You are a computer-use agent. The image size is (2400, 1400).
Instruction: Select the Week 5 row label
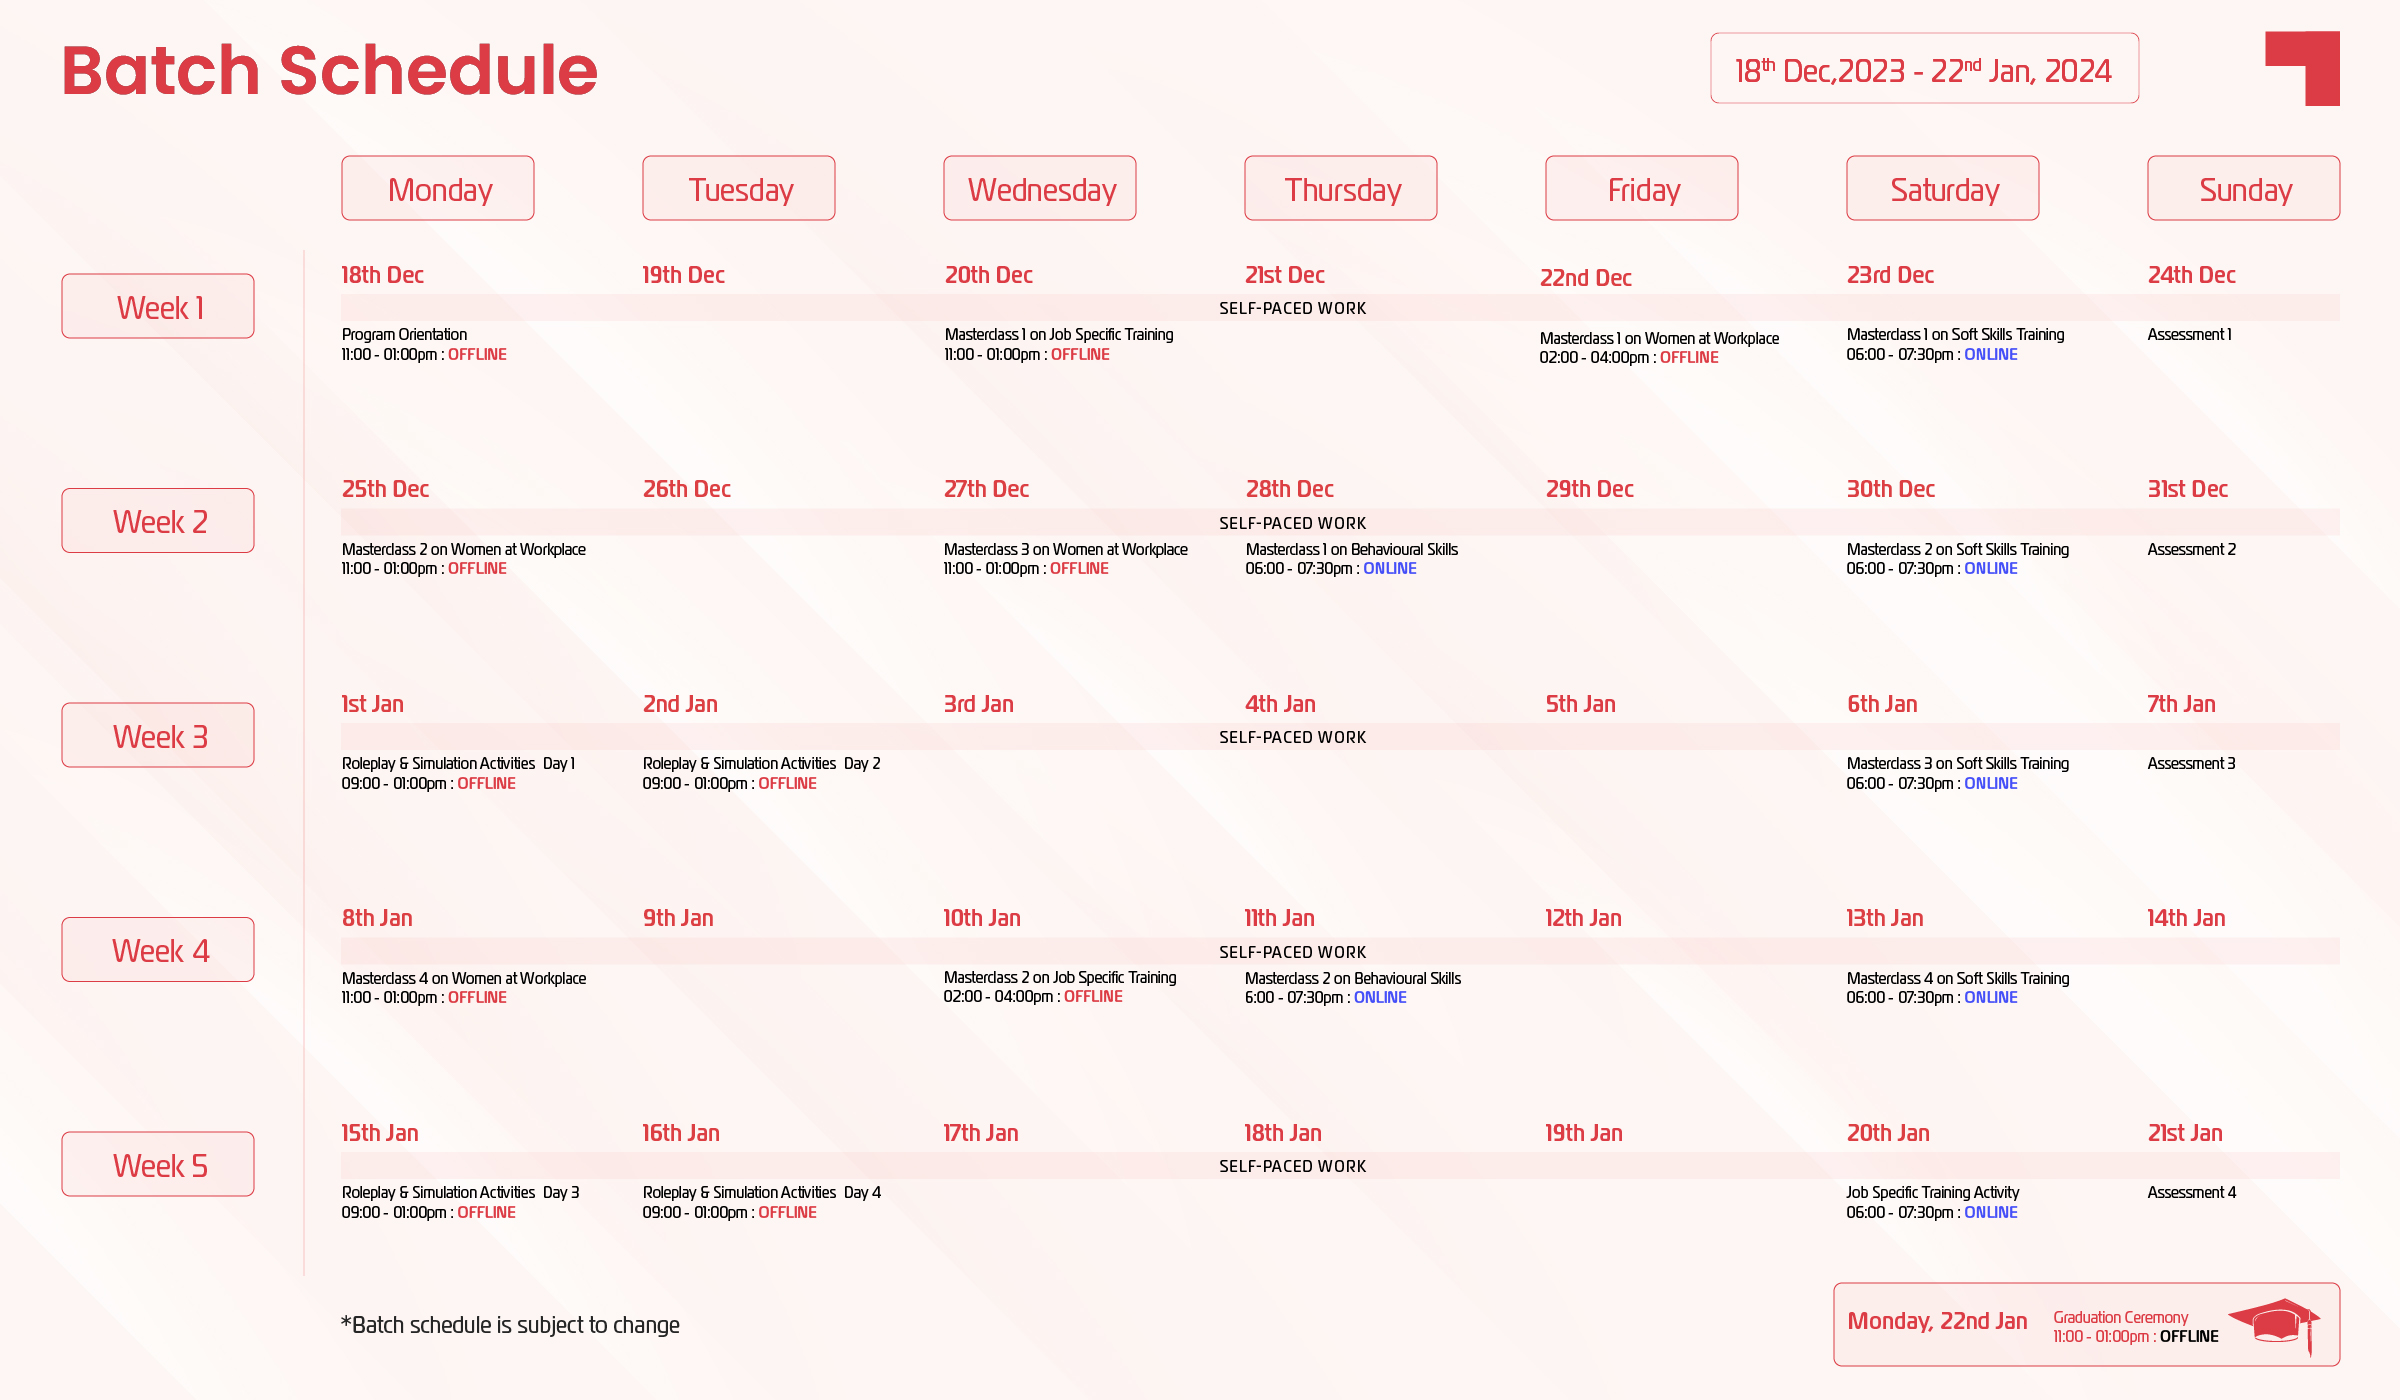click(x=158, y=1165)
